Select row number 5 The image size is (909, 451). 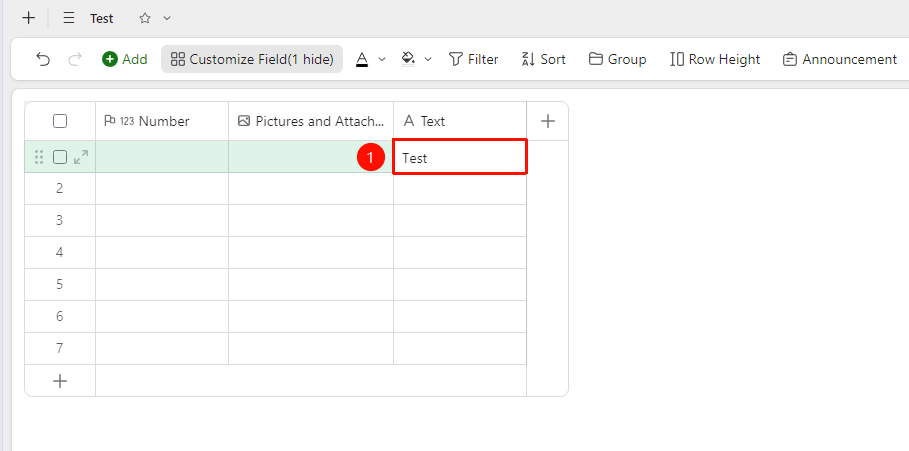[60, 284]
